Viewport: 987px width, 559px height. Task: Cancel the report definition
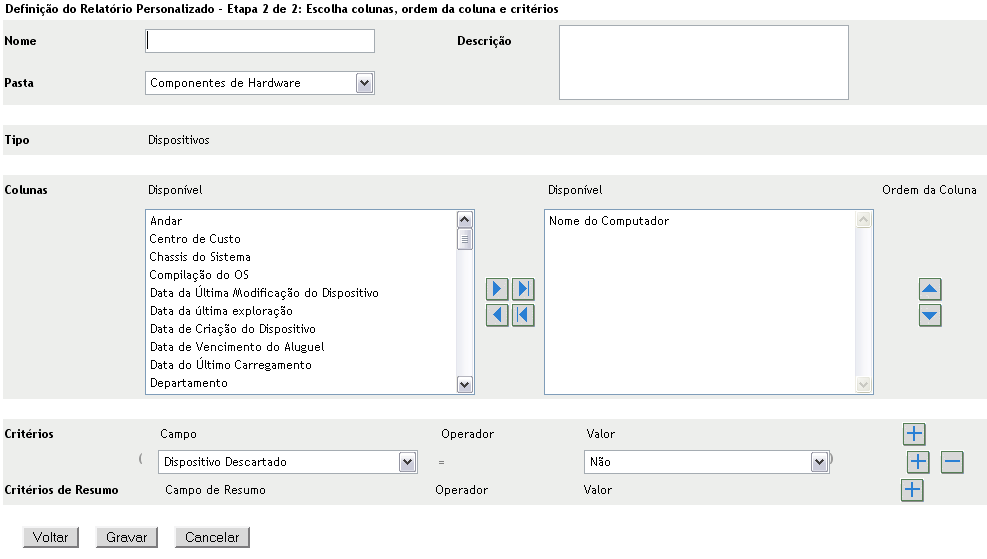tap(212, 537)
